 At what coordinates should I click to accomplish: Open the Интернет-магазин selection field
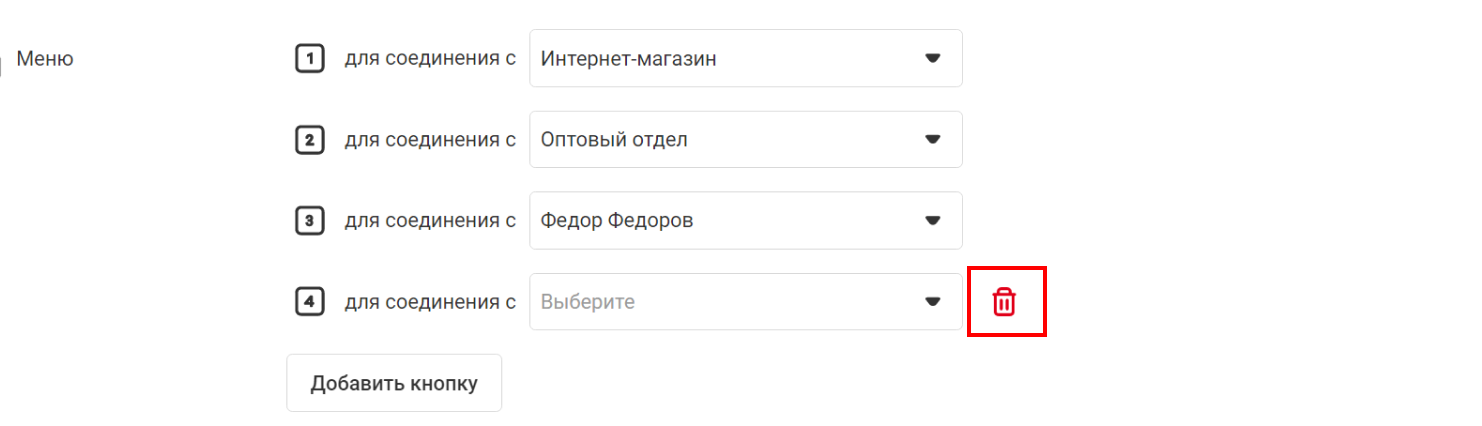tap(746, 59)
